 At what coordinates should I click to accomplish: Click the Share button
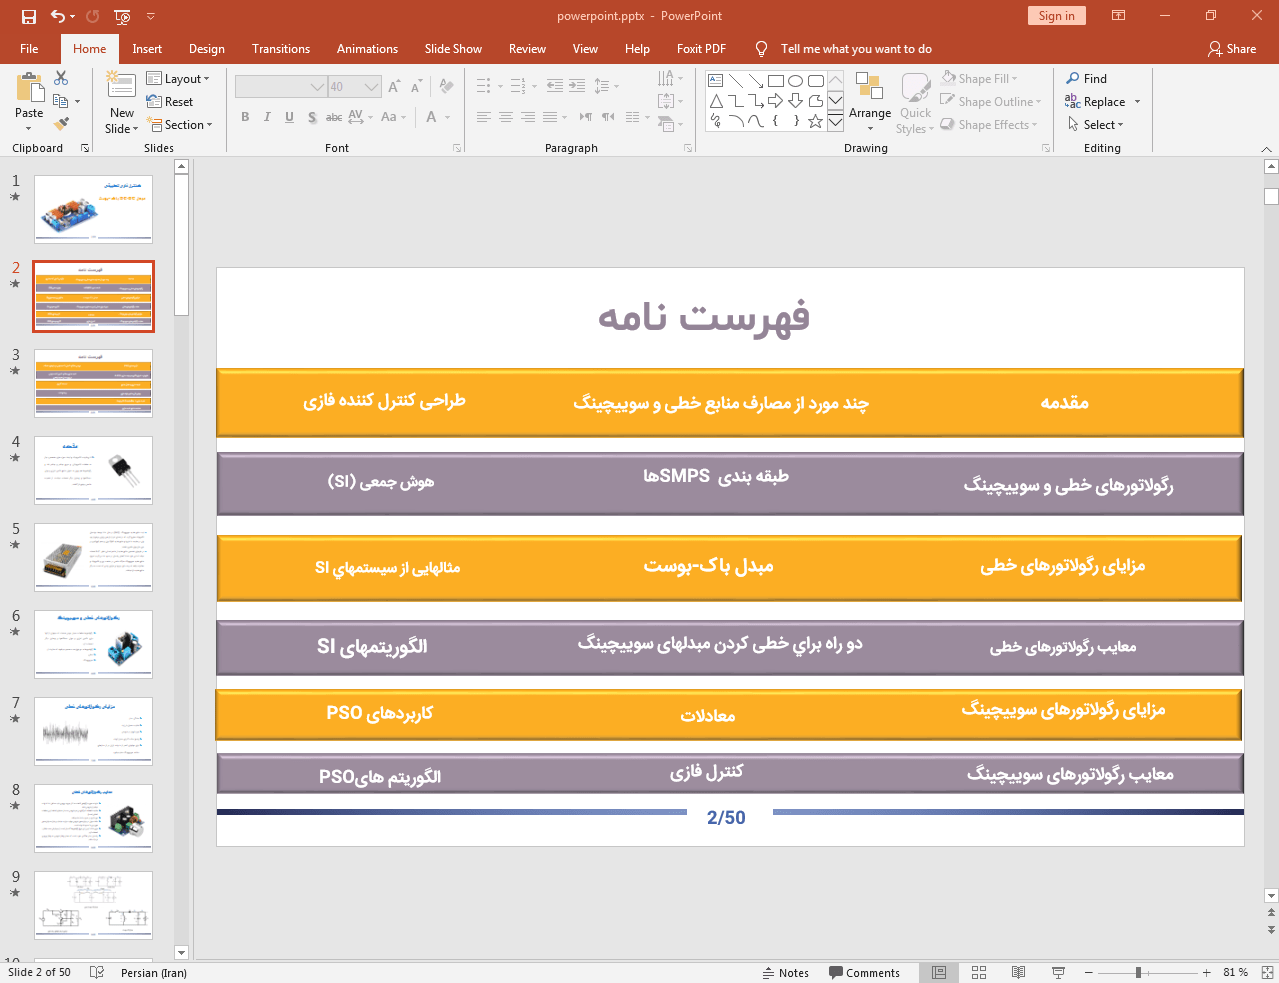point(1231,49)
